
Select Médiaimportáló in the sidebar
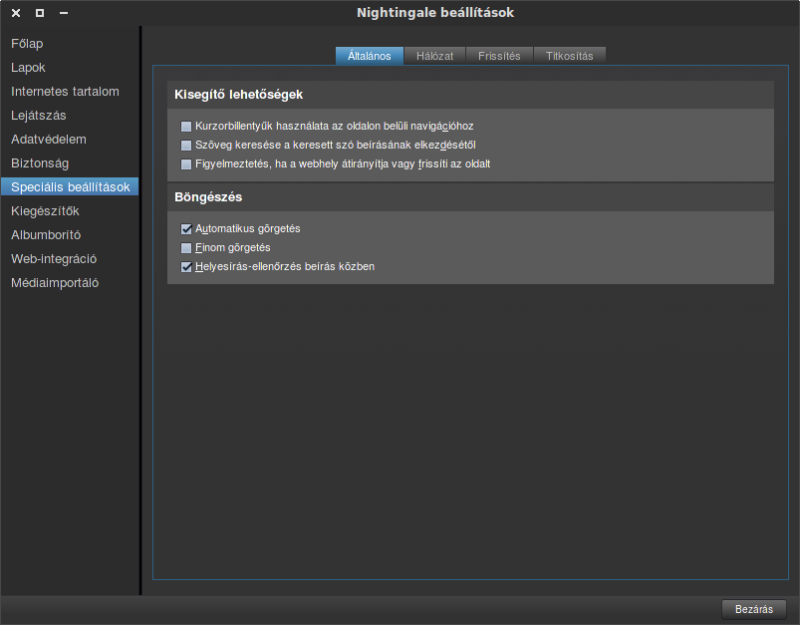(x=69, y=283)
